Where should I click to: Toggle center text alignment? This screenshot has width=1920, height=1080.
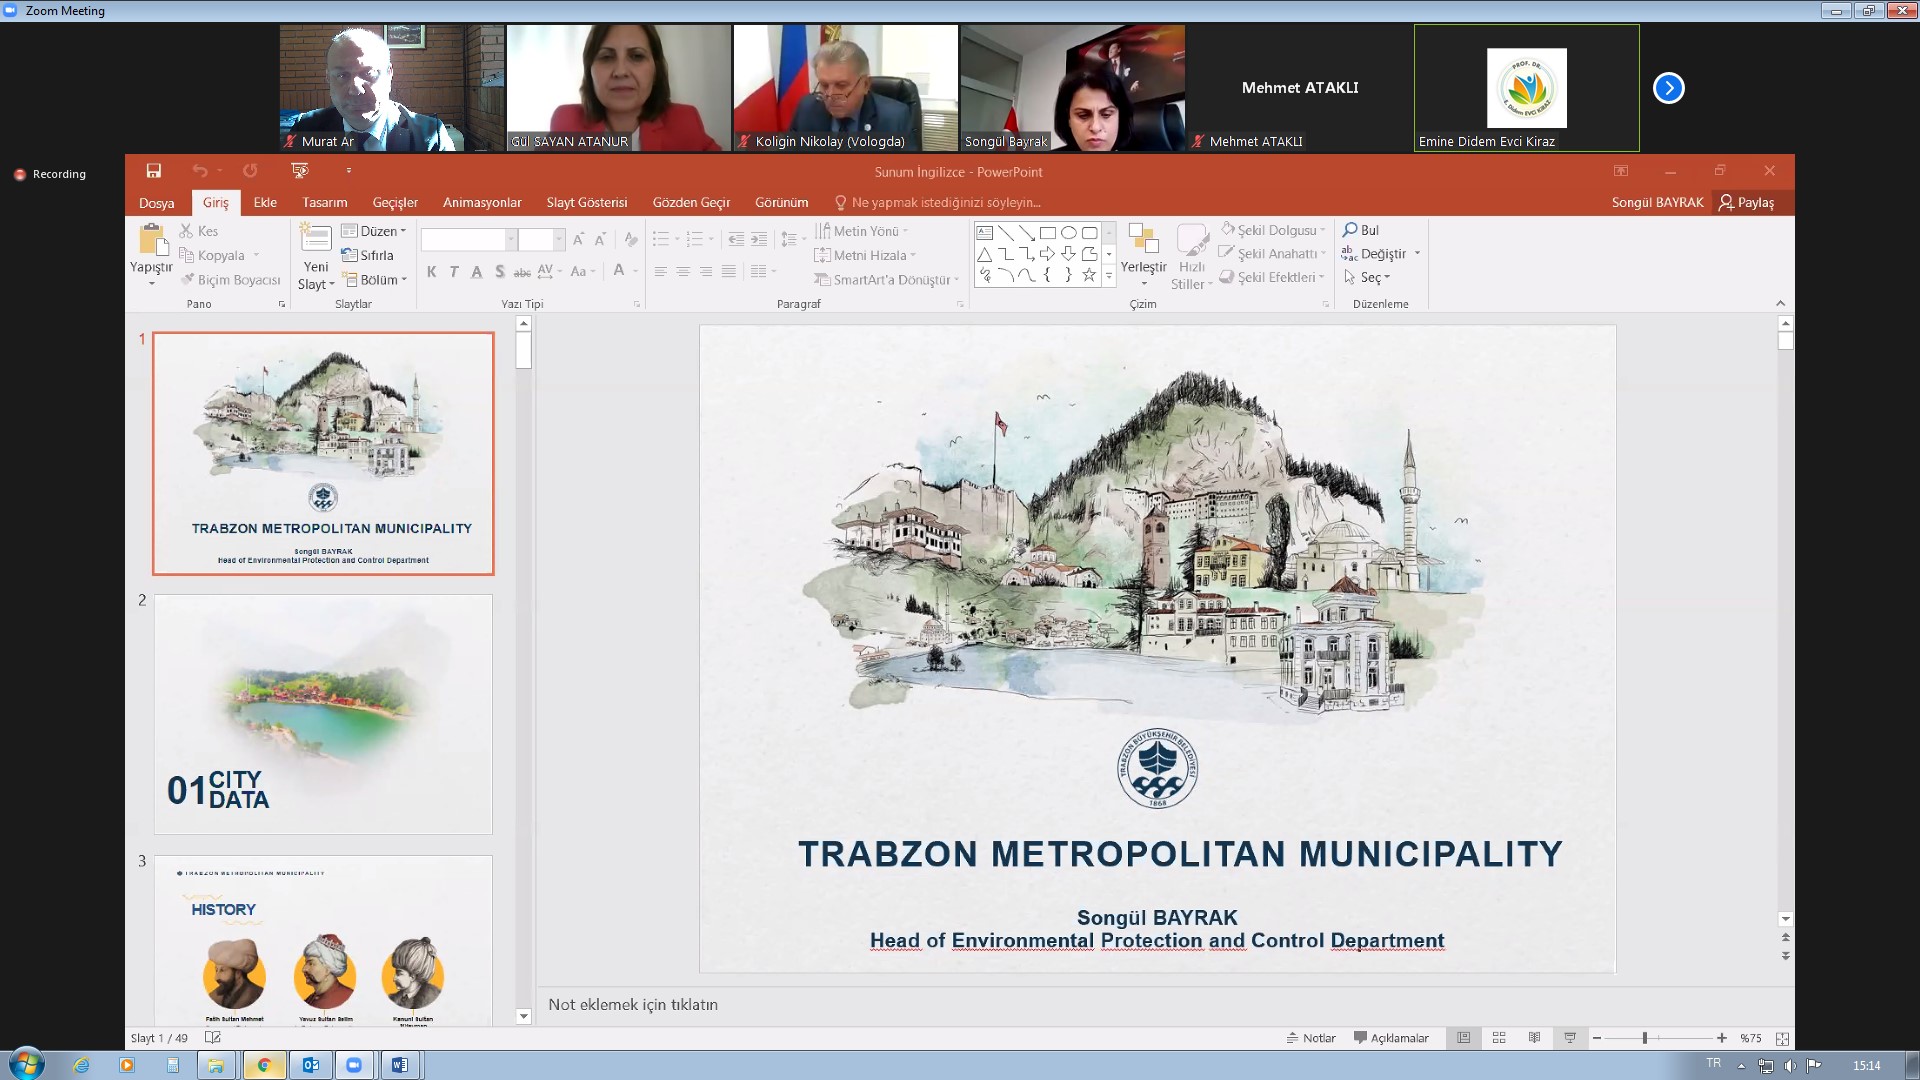click(683, 271)
